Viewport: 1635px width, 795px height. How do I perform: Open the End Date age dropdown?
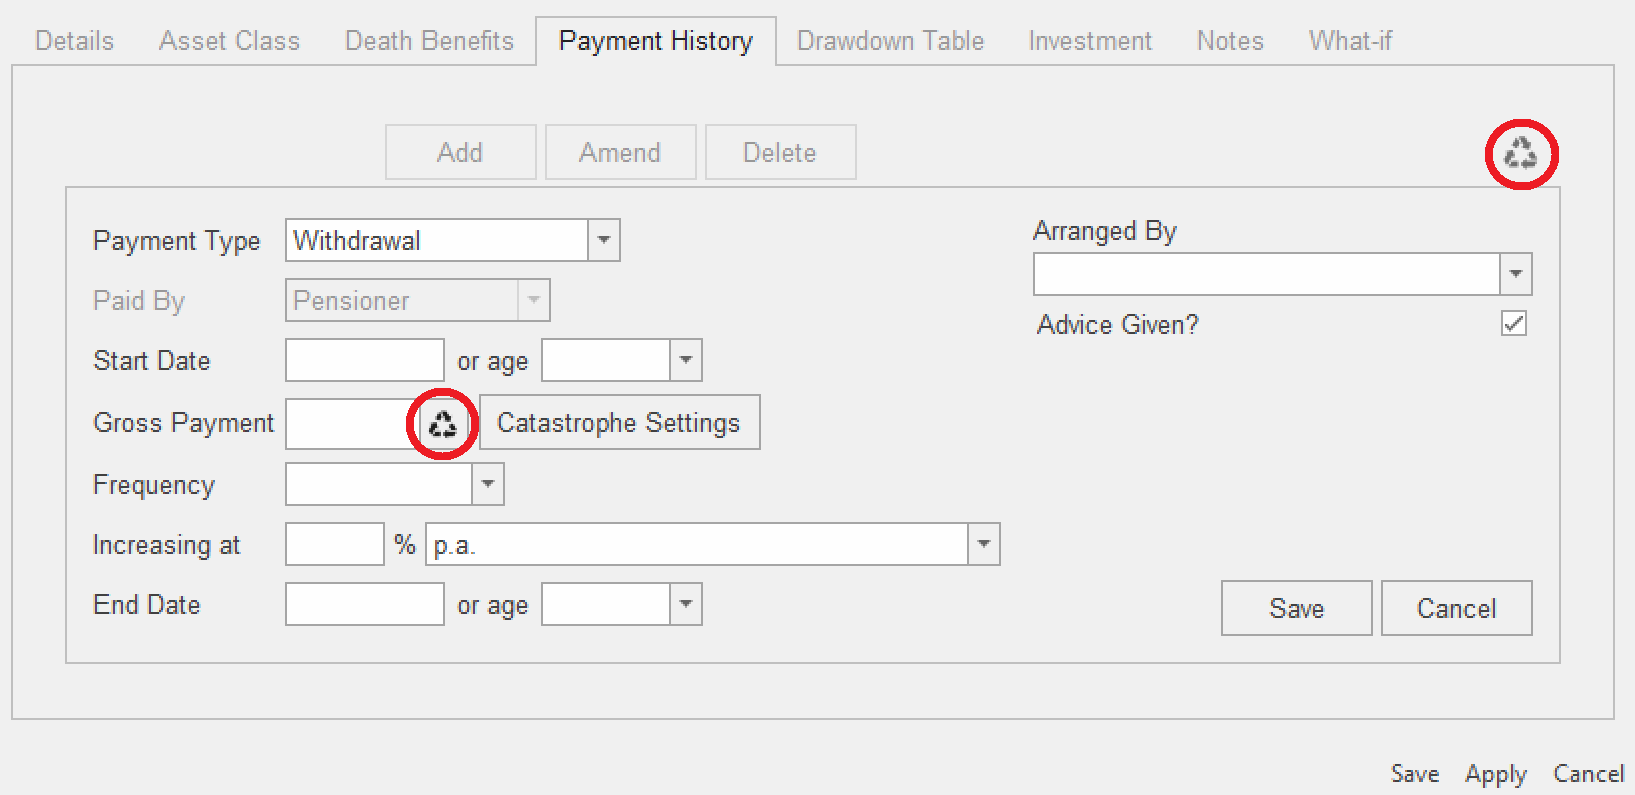point(685,605)
